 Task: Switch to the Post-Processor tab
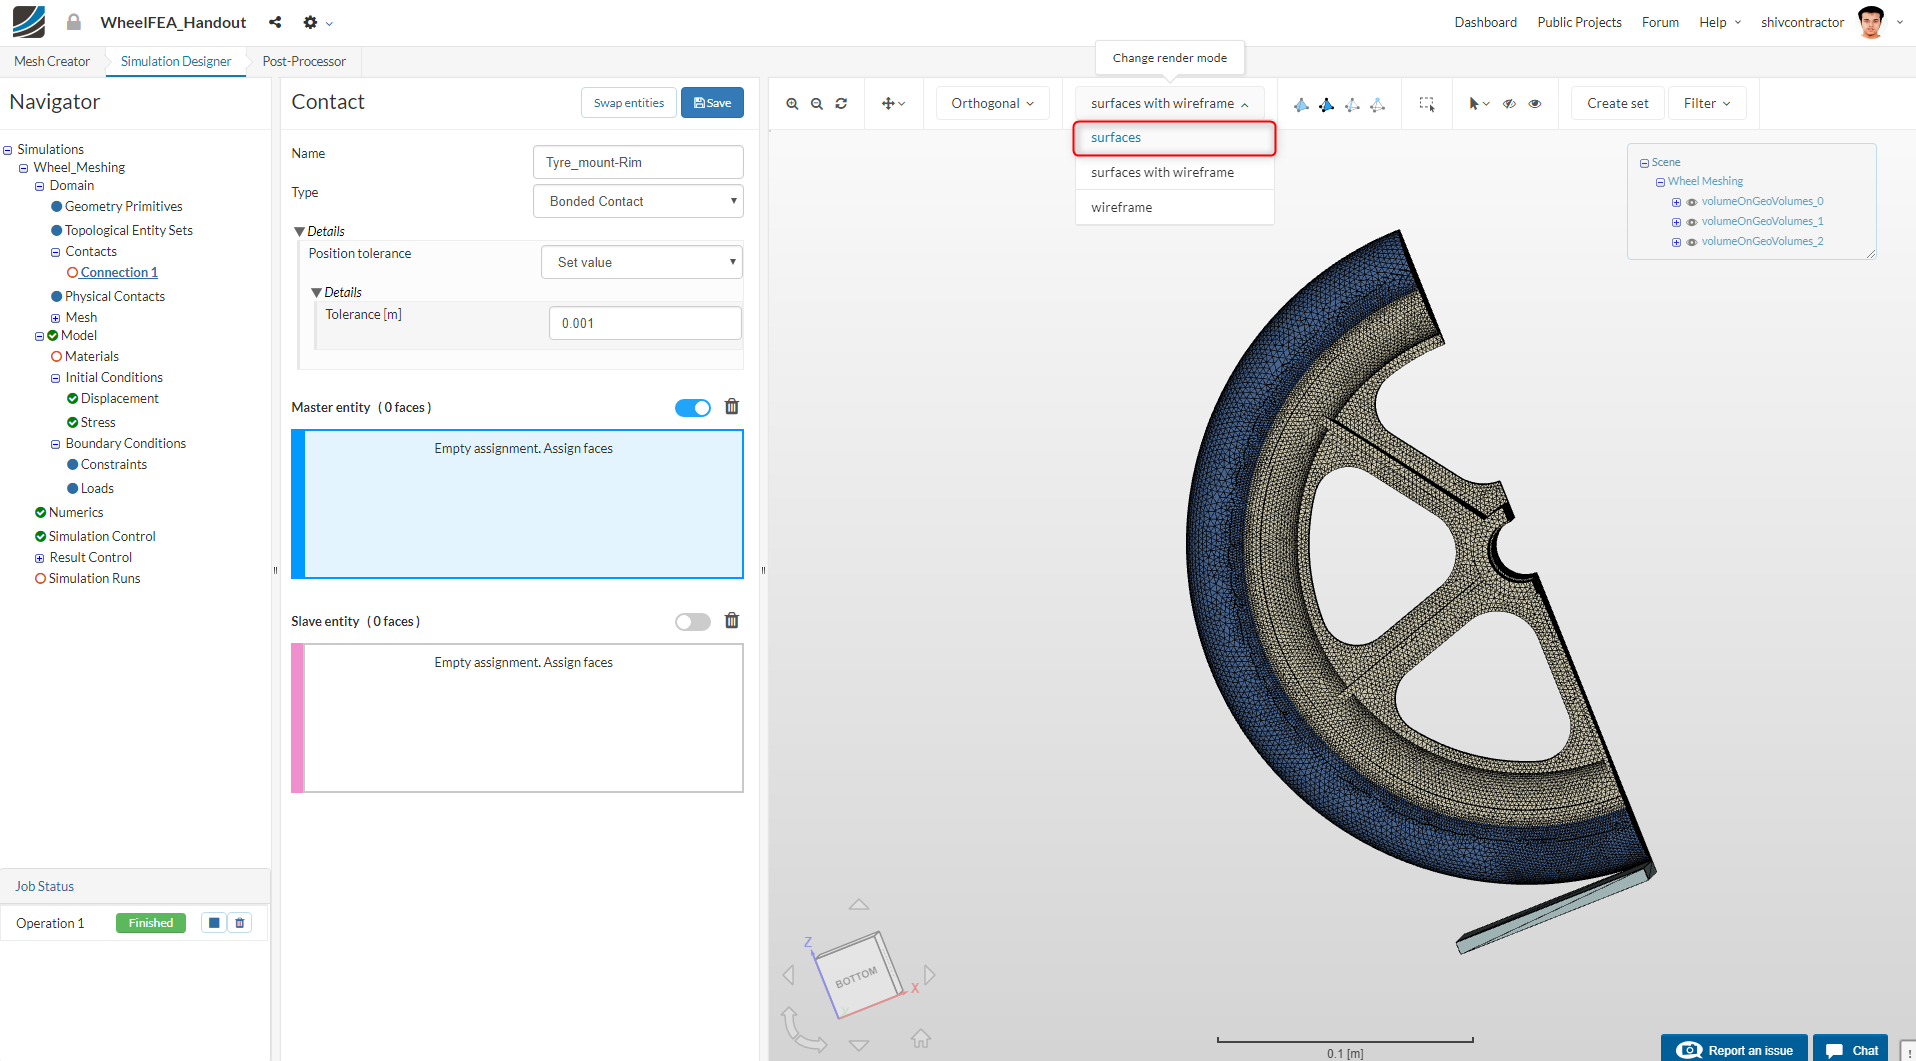(x=304, y=62)
